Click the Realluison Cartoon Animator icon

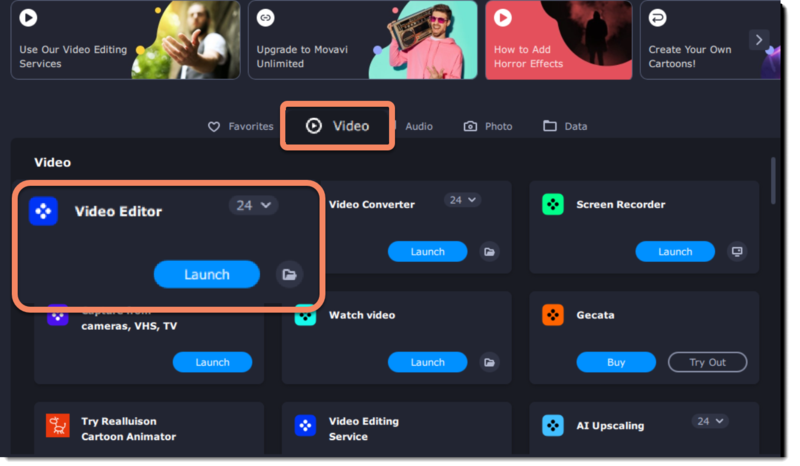click(x=58, y=426)
